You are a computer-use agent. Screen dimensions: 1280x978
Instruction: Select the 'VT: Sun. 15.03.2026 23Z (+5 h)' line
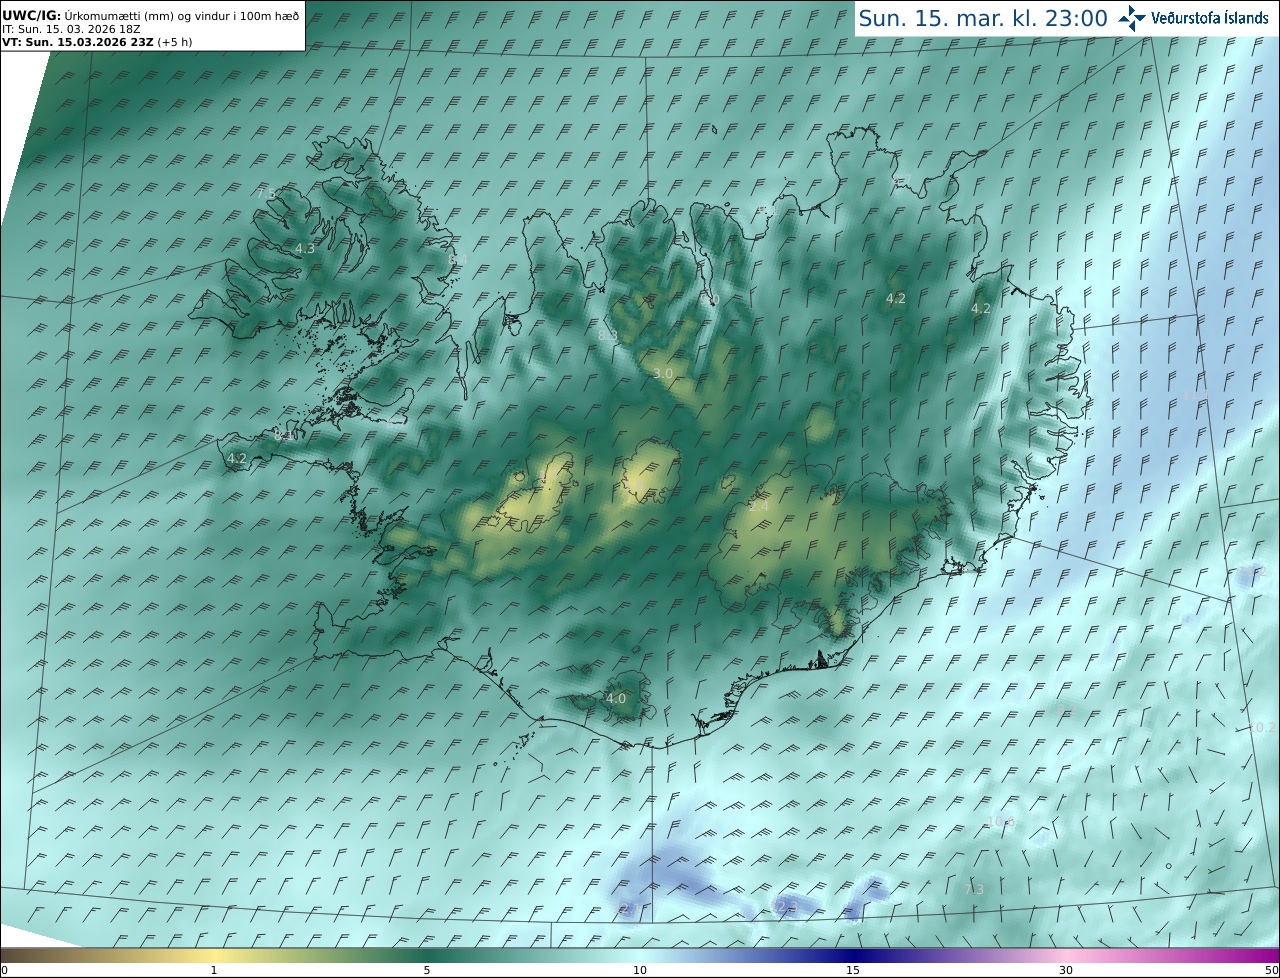click(97, 42)
